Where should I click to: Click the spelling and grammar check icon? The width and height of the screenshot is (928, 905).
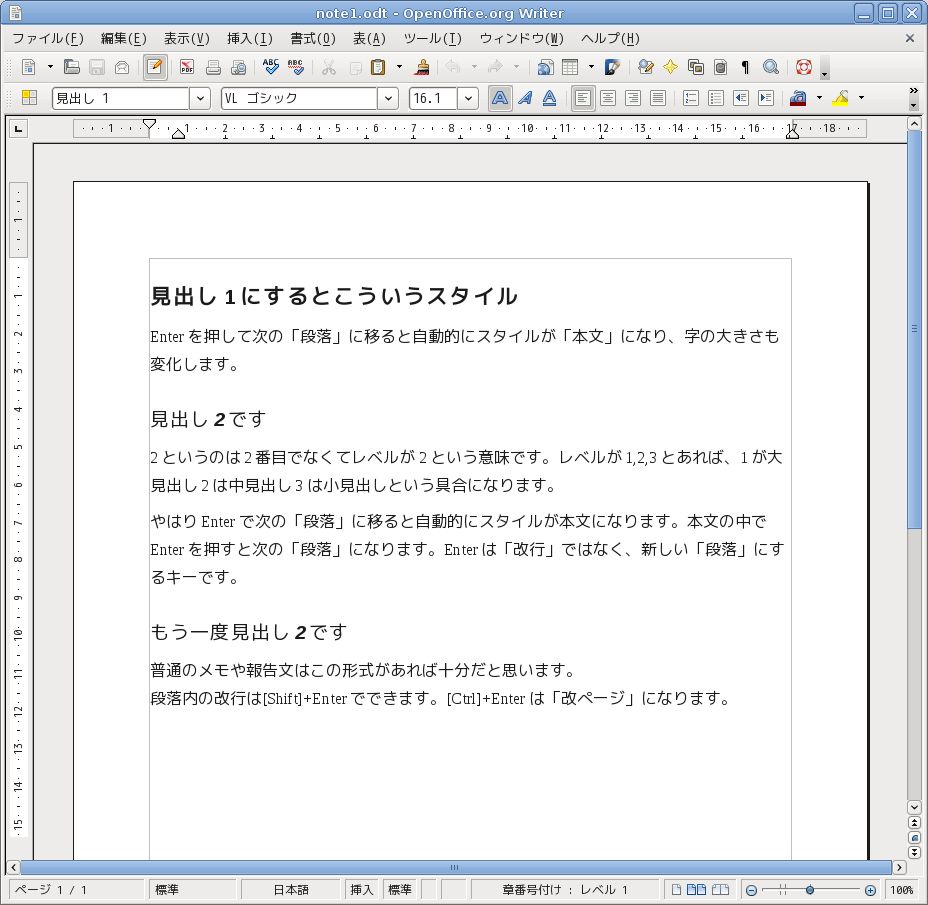270,67
